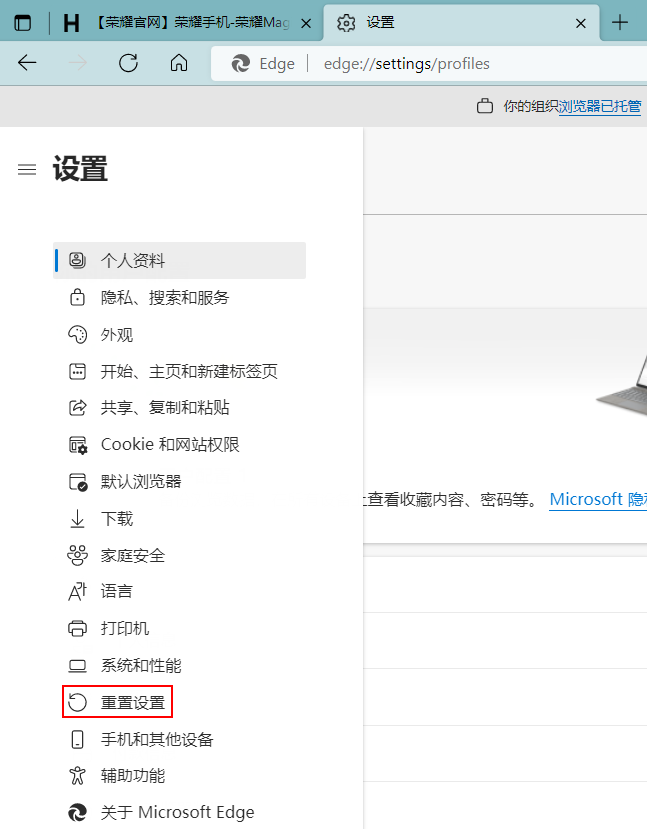
Task: Open Cookie 和网站权限 settings
Action: (x=170, y=445)
